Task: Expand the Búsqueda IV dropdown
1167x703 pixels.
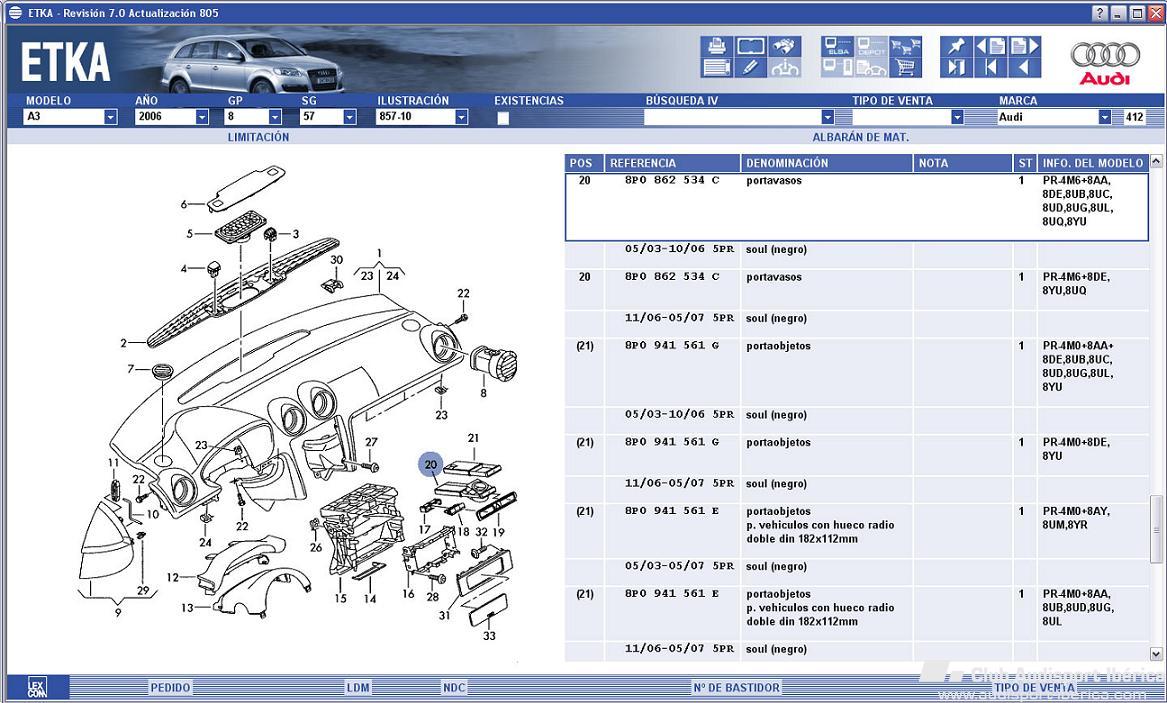Action: pos(827,117)
